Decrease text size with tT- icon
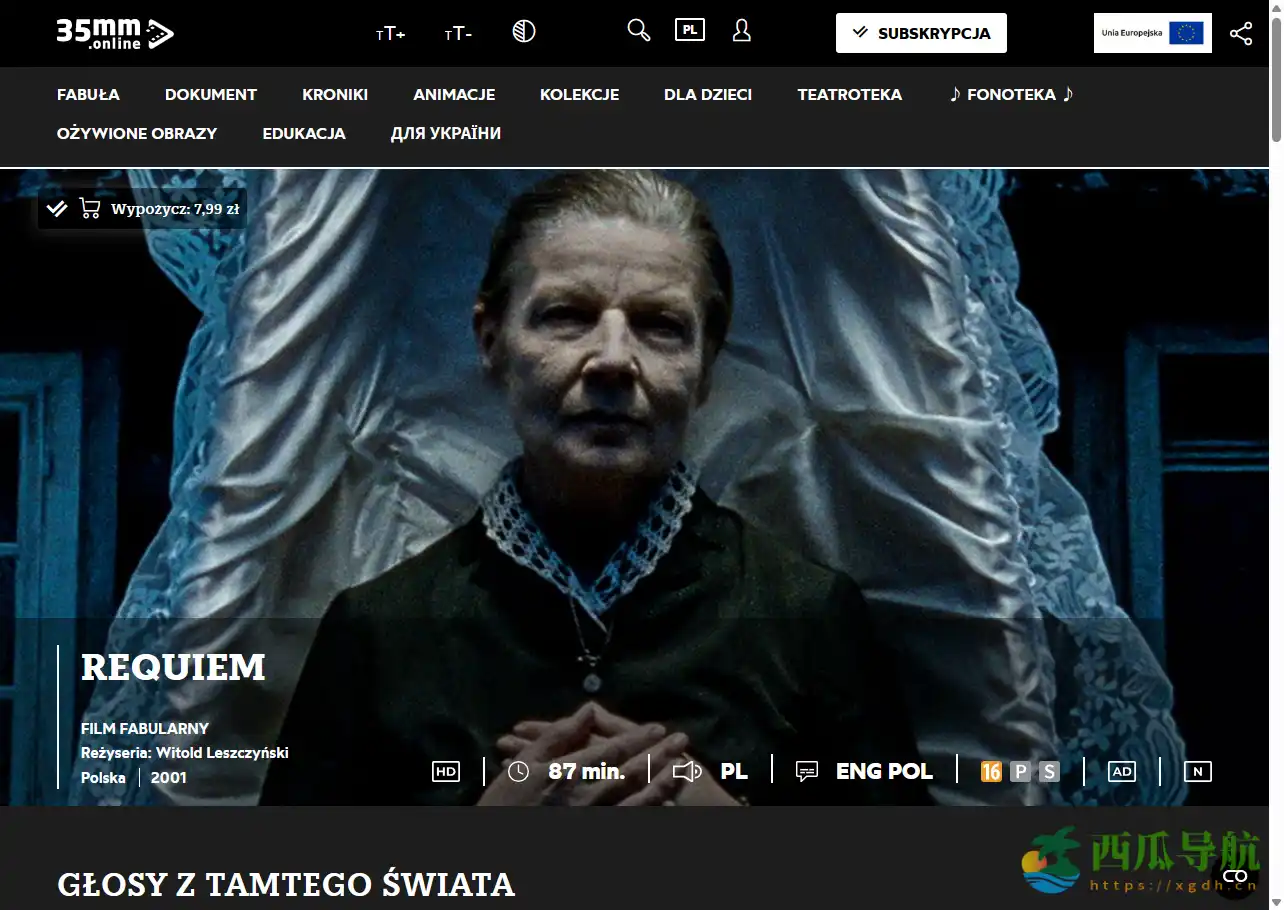The width and height of the screenshot is (1284, 910). (x=458, y=34)
